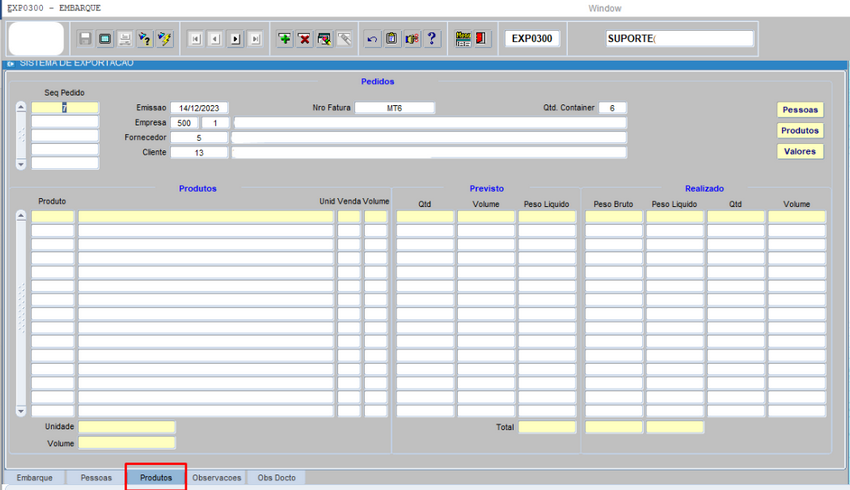The width and height of the screenshot is (850, 490).
Task: Click the green plus insert record icon
Action: click(284, 39)
